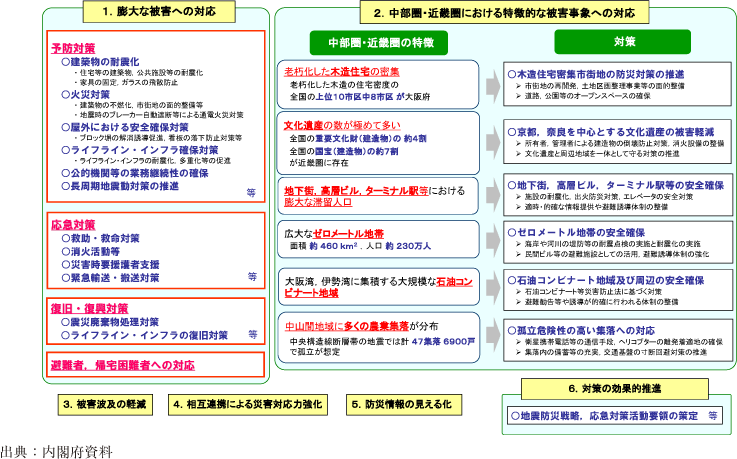Viewport: 737px width, 459px height.
Task: Click the measure '石油コンビナート地域及び周辺の安全確保'
Action: [606, 280]
